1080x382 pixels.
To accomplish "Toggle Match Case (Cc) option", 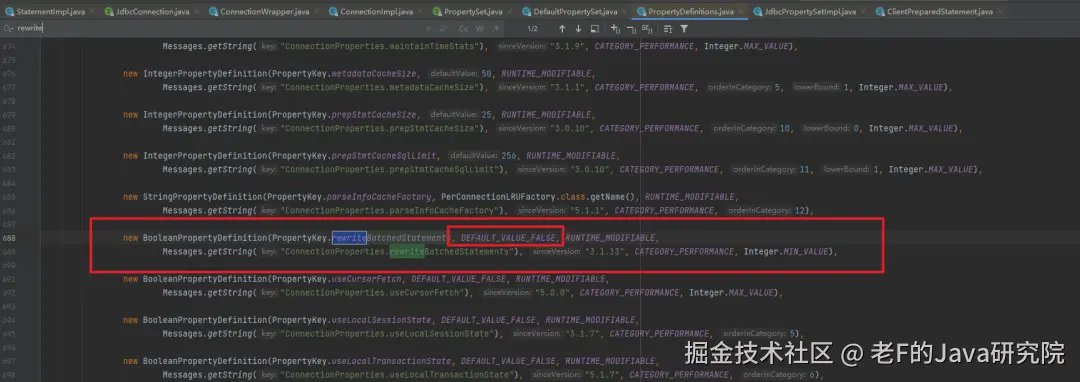I will 464,28.
